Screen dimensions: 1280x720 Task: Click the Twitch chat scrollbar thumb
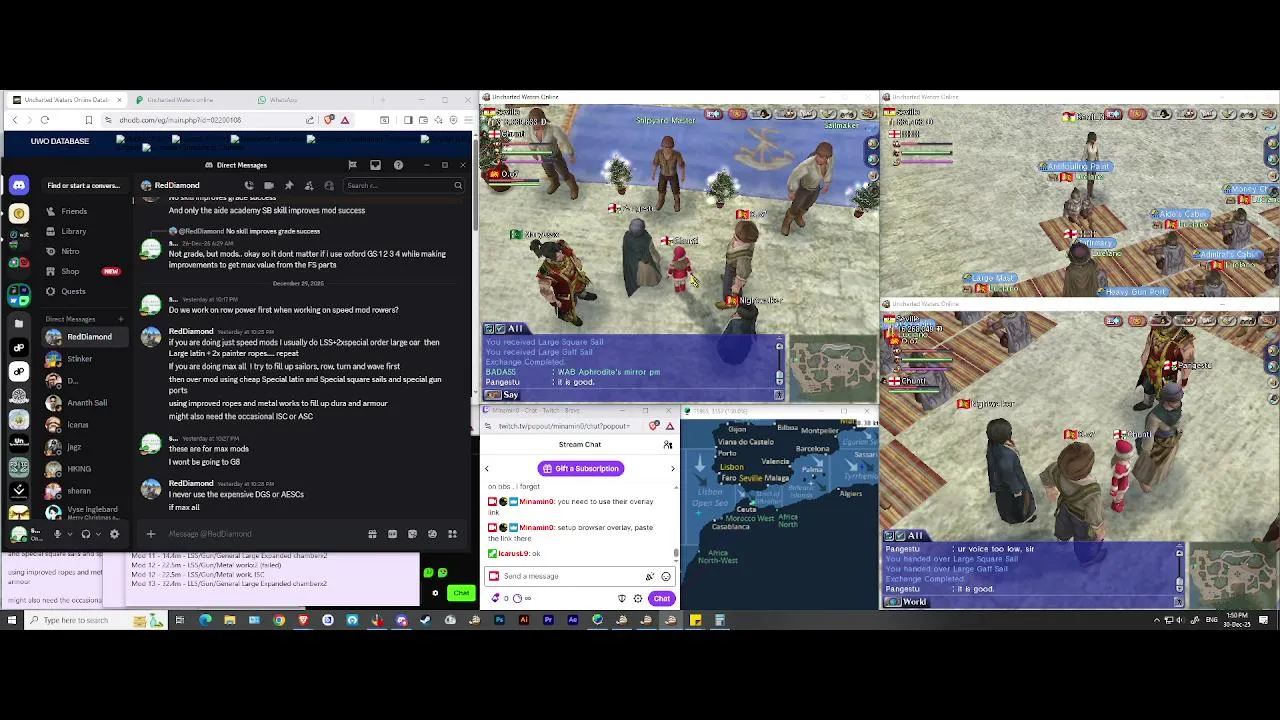tap(677, 553)
